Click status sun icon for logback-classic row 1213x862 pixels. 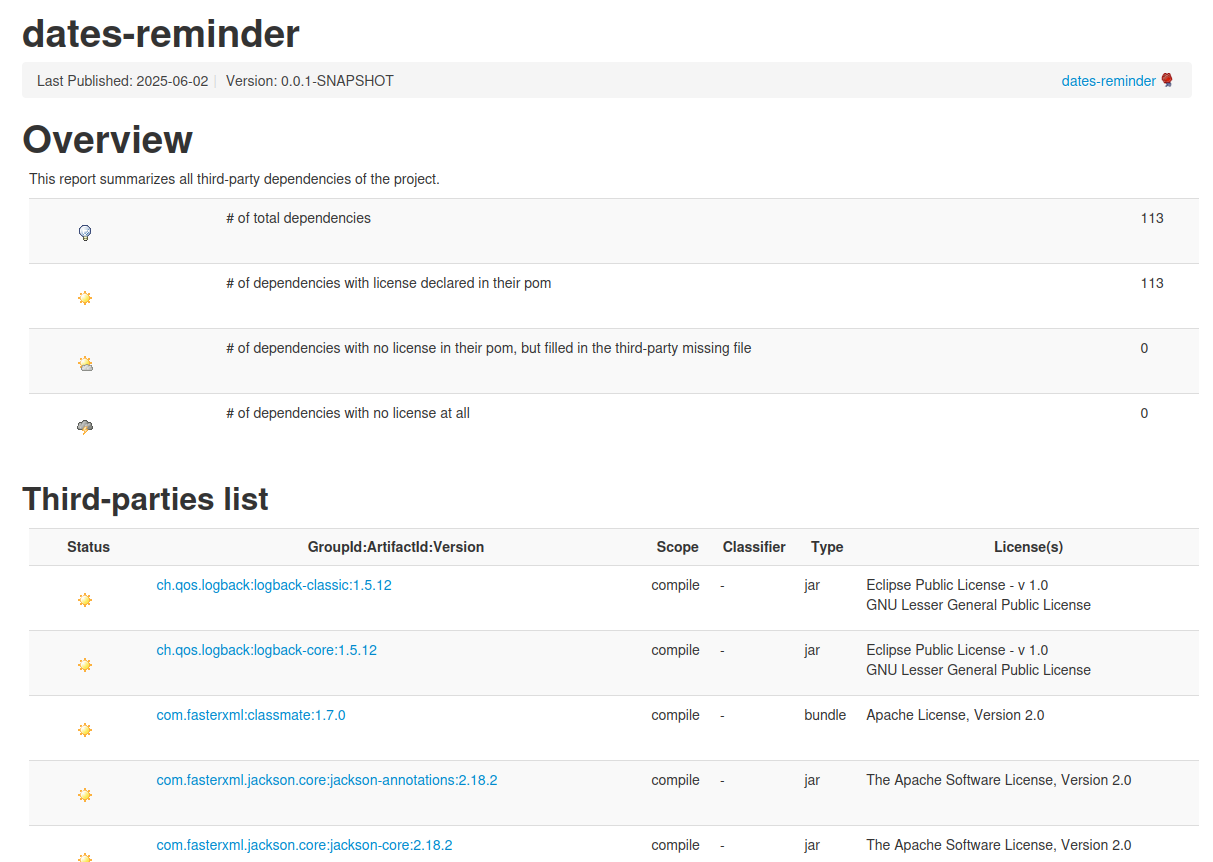click(85, 600)
